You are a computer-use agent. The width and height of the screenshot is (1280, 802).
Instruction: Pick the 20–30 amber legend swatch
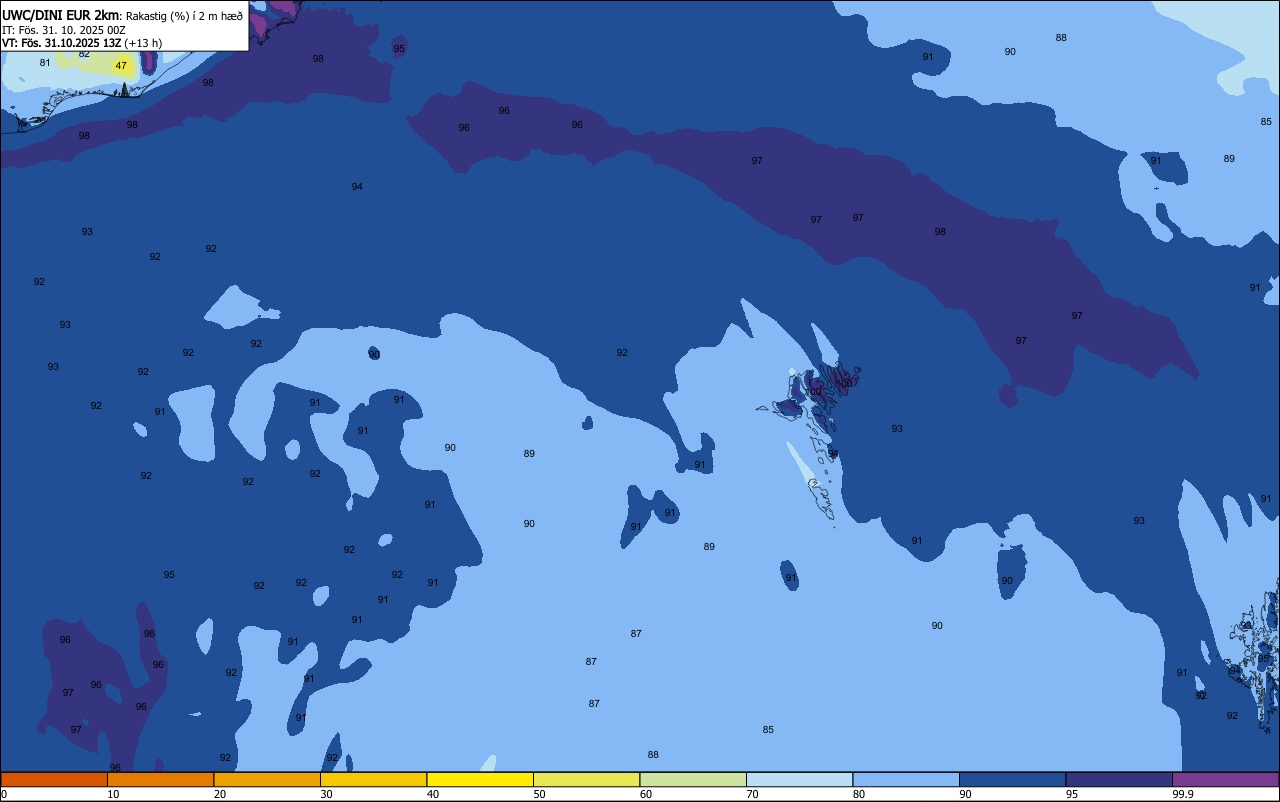(267, 779)
